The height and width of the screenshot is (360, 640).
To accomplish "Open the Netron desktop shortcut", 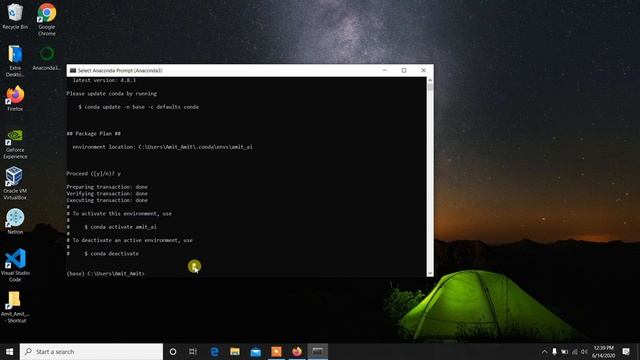I will 15,221.
